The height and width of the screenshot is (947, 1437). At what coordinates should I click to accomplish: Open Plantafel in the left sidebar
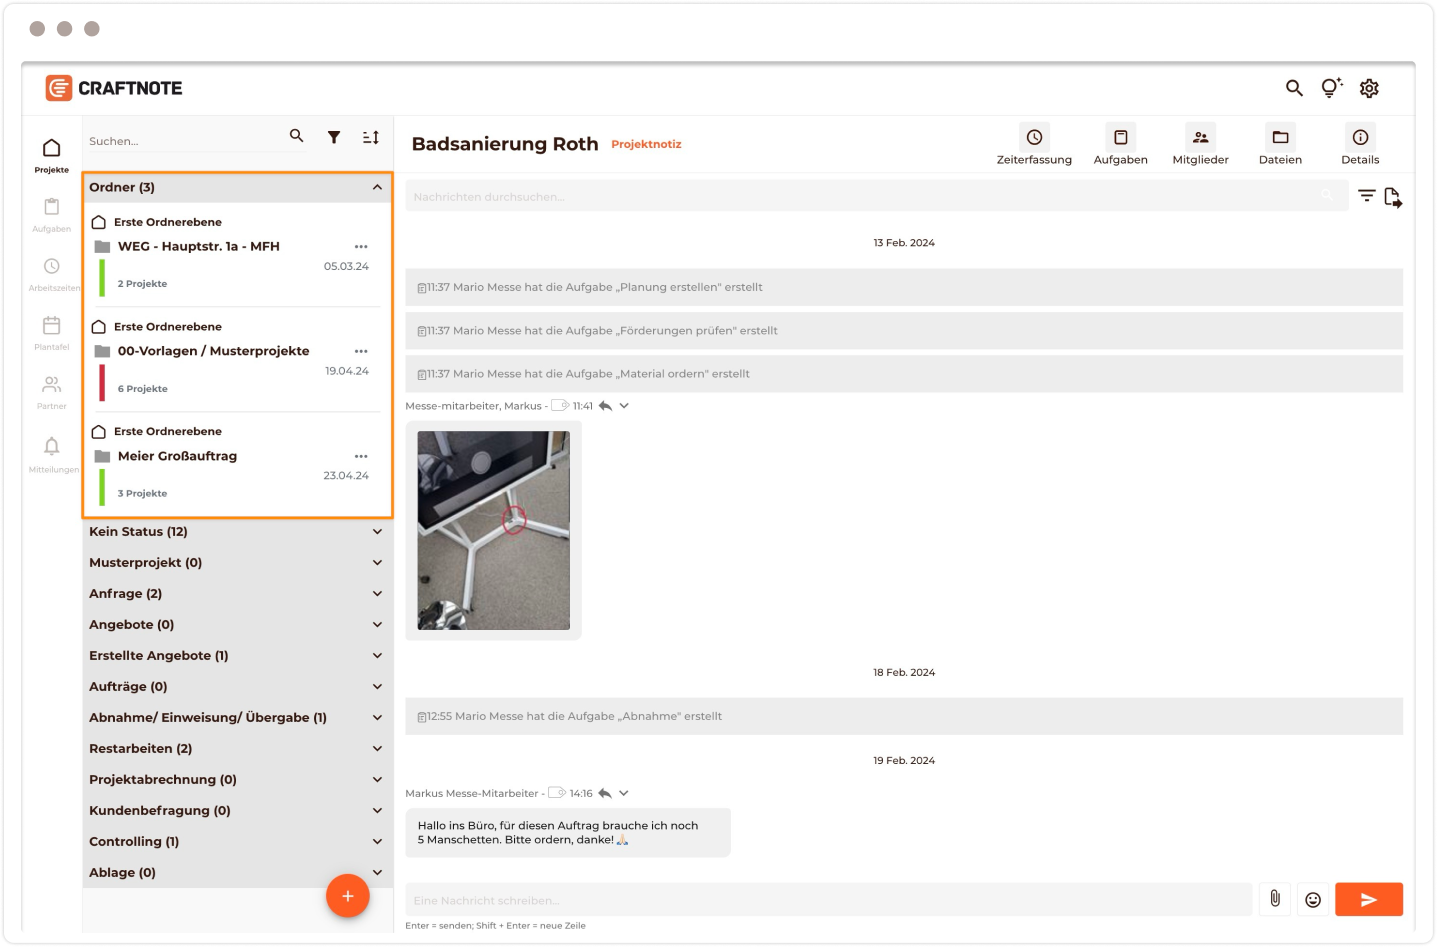[51, 327]
